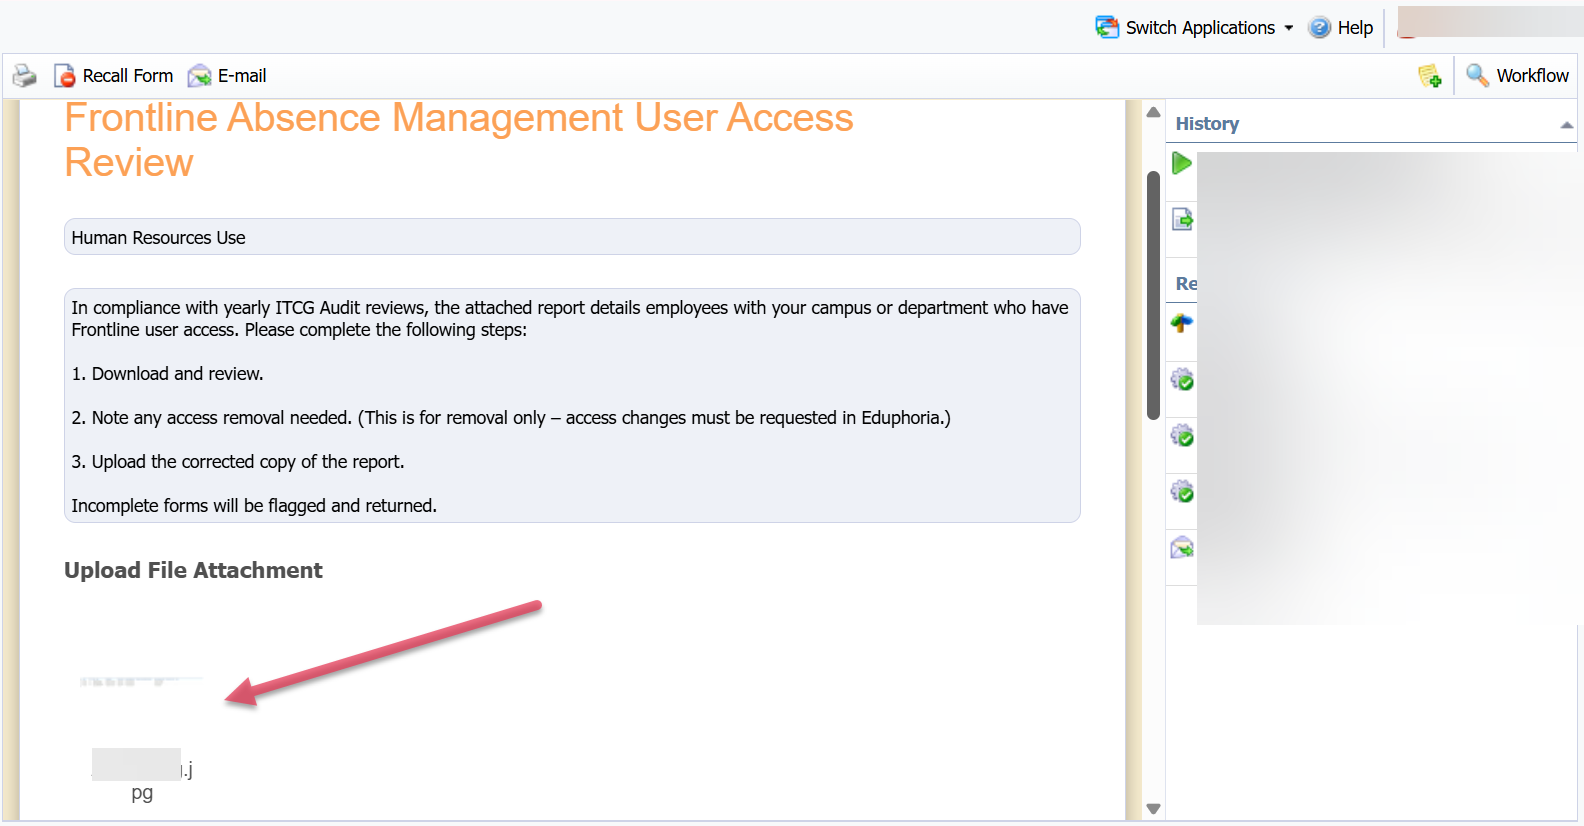Viewport: 1584px width, 826px height.
Task: Click the envelope icon in the side panel
Action: tap(1182, 548)
